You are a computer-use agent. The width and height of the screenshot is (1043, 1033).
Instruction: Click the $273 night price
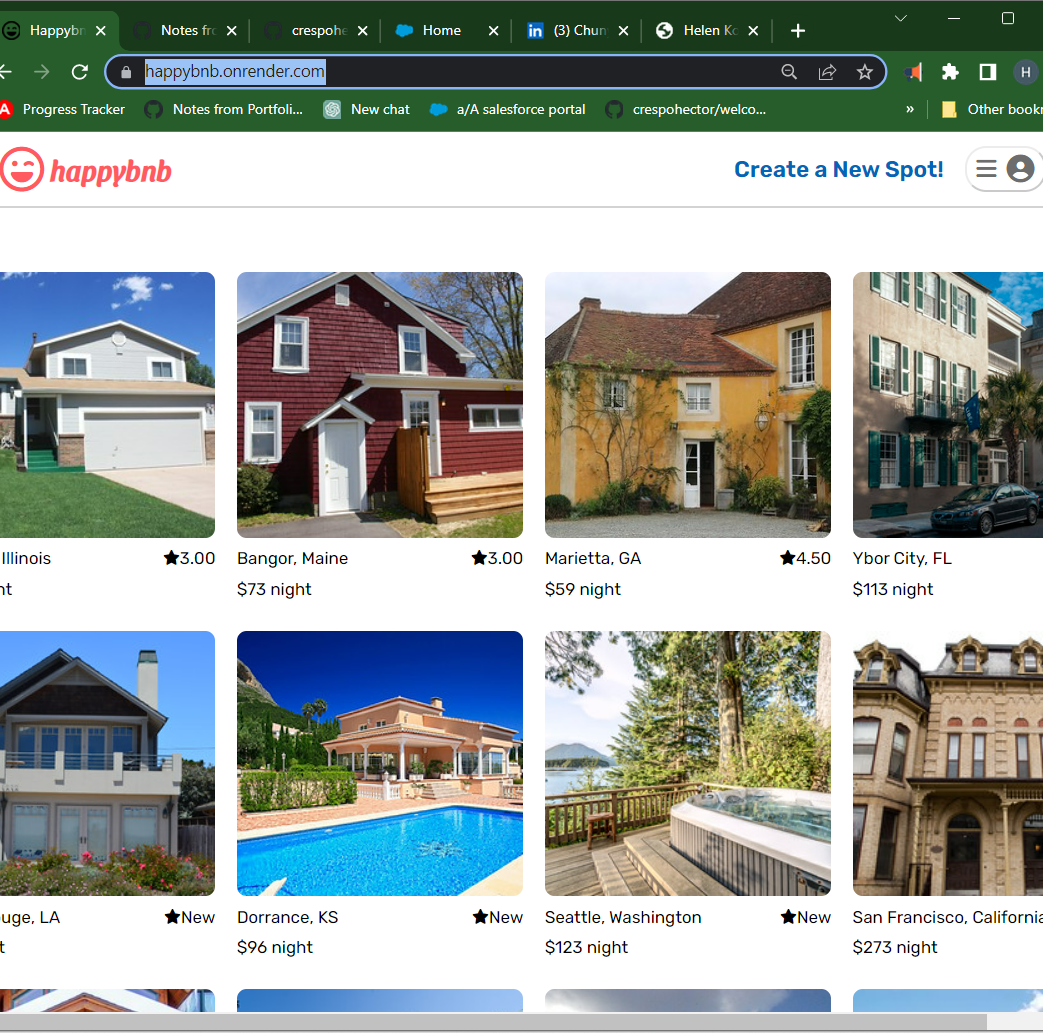click(895, 947)
